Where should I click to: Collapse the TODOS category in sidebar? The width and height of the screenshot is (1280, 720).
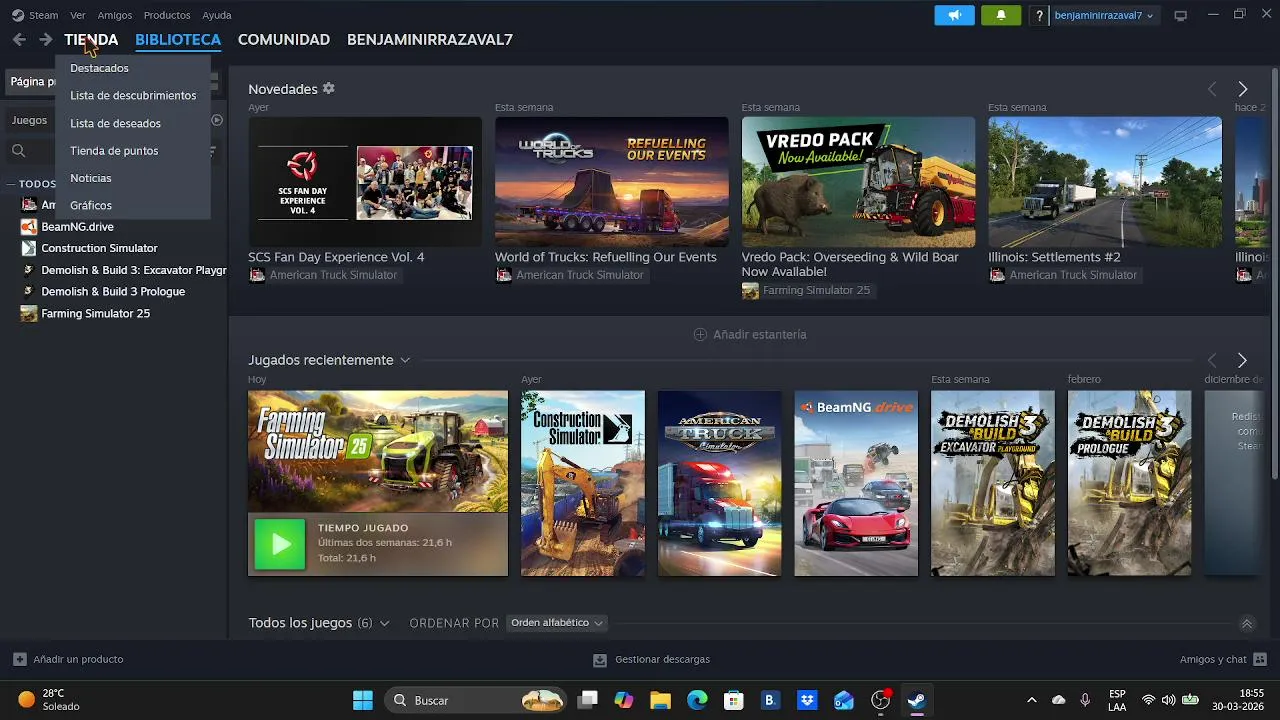(9, 184)
